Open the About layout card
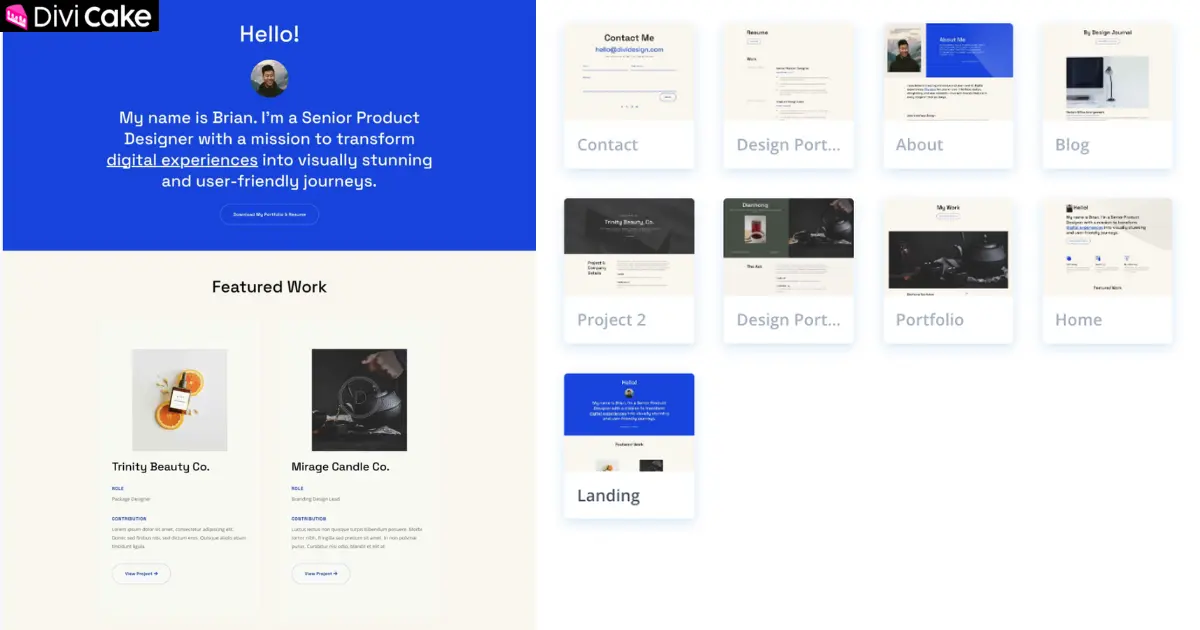 tap(948, 96)
